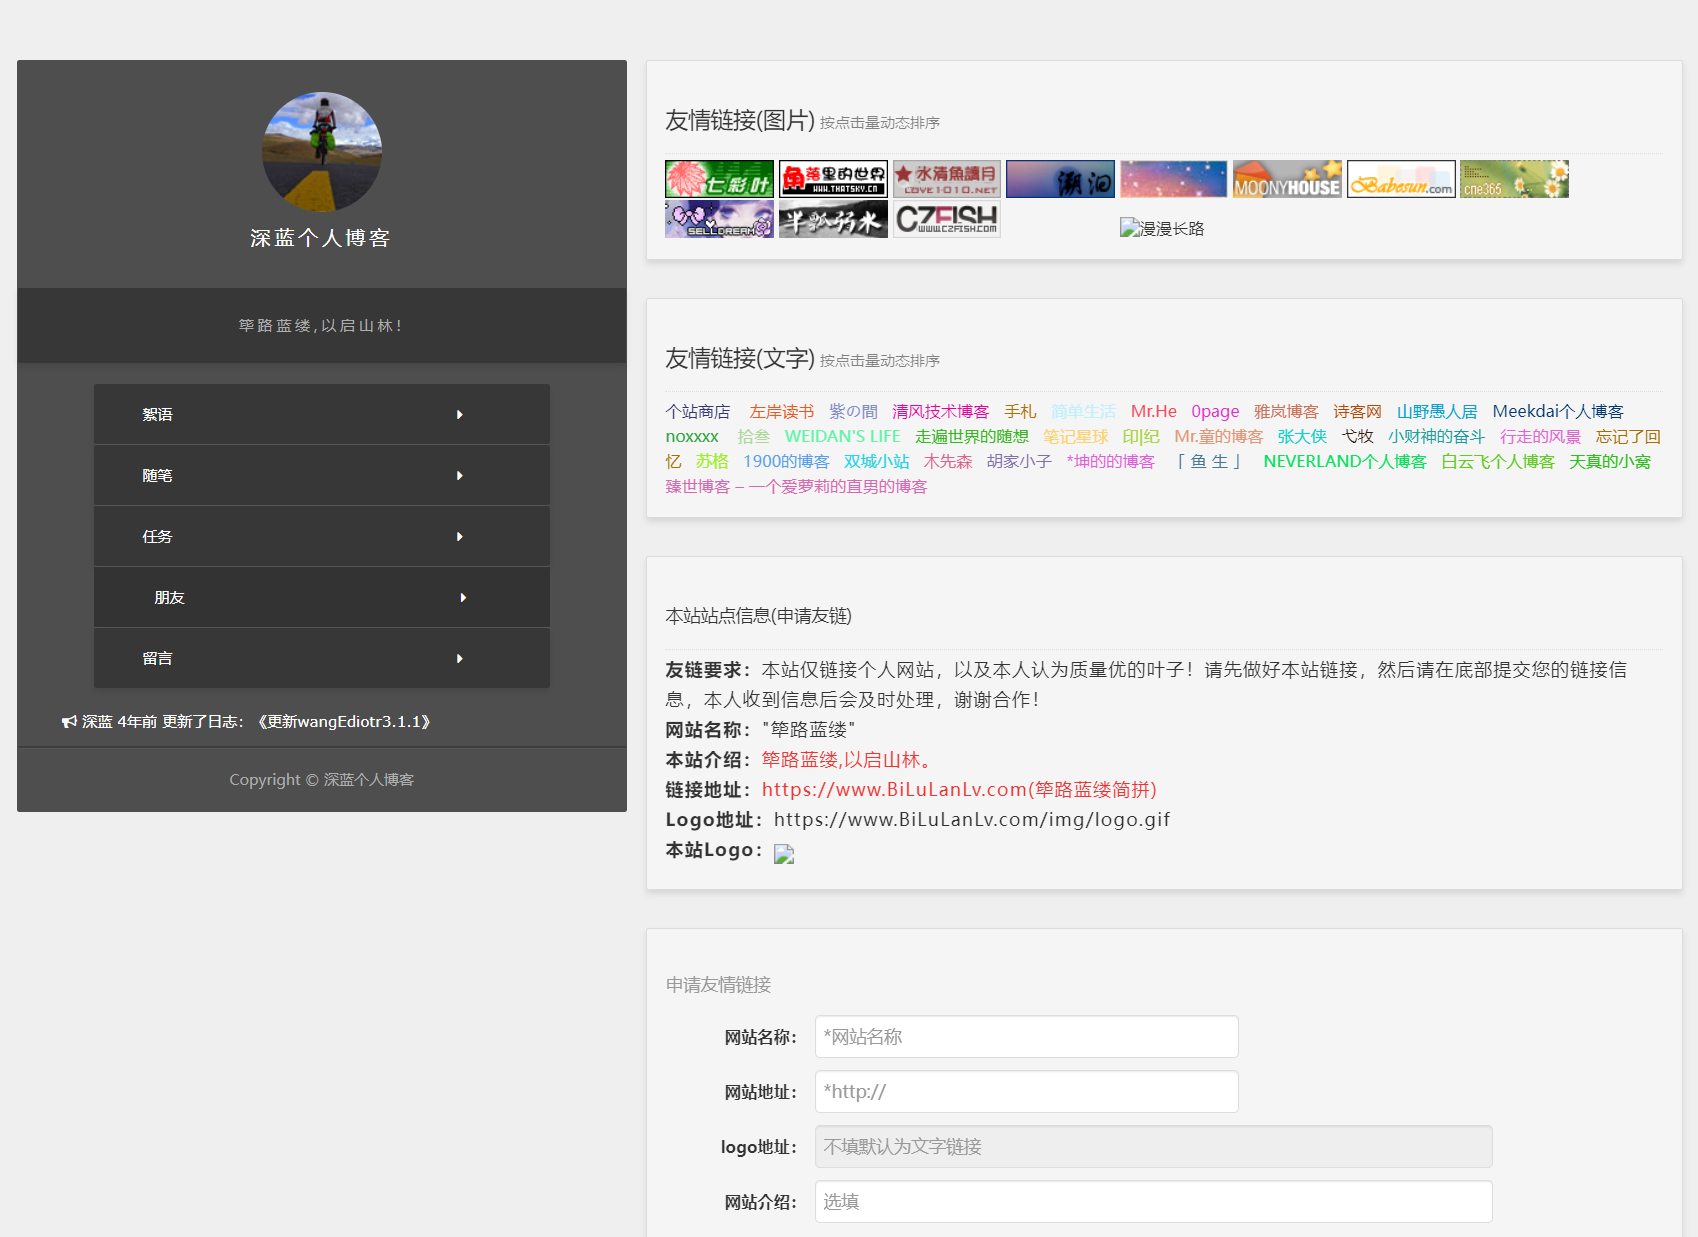Image resolution: width=1698 pixels, height=1237 pixels.
Task: Open the 笔记星球 text link
Action: coord(1076,436)
